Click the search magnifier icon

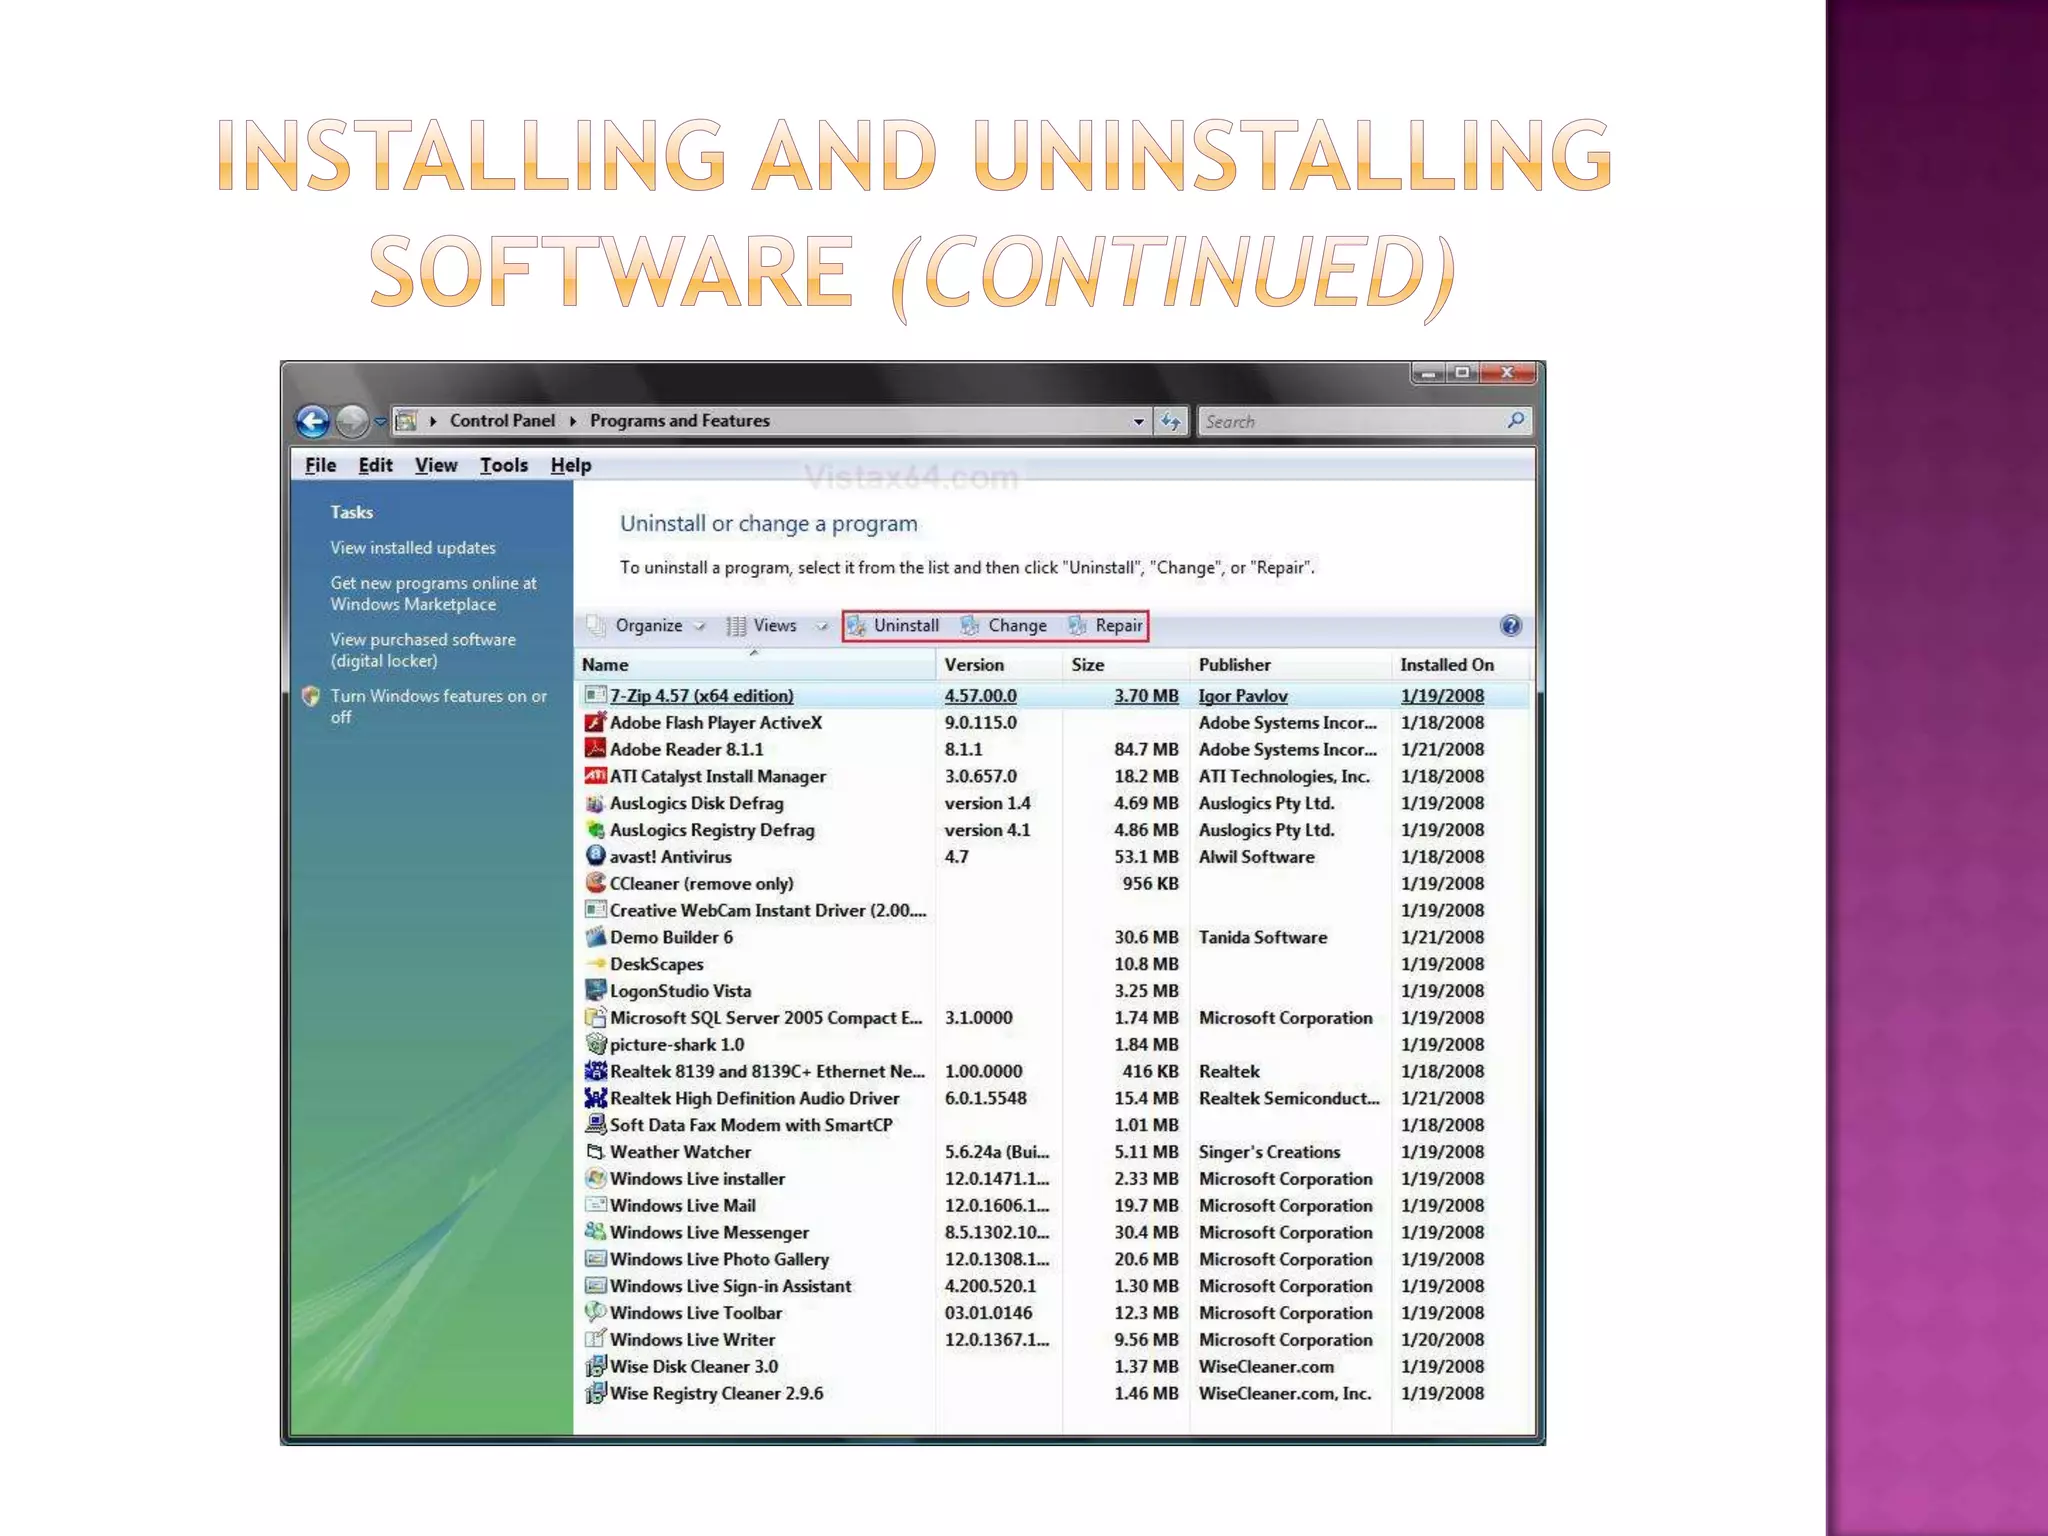click(x=1516, y=421)
